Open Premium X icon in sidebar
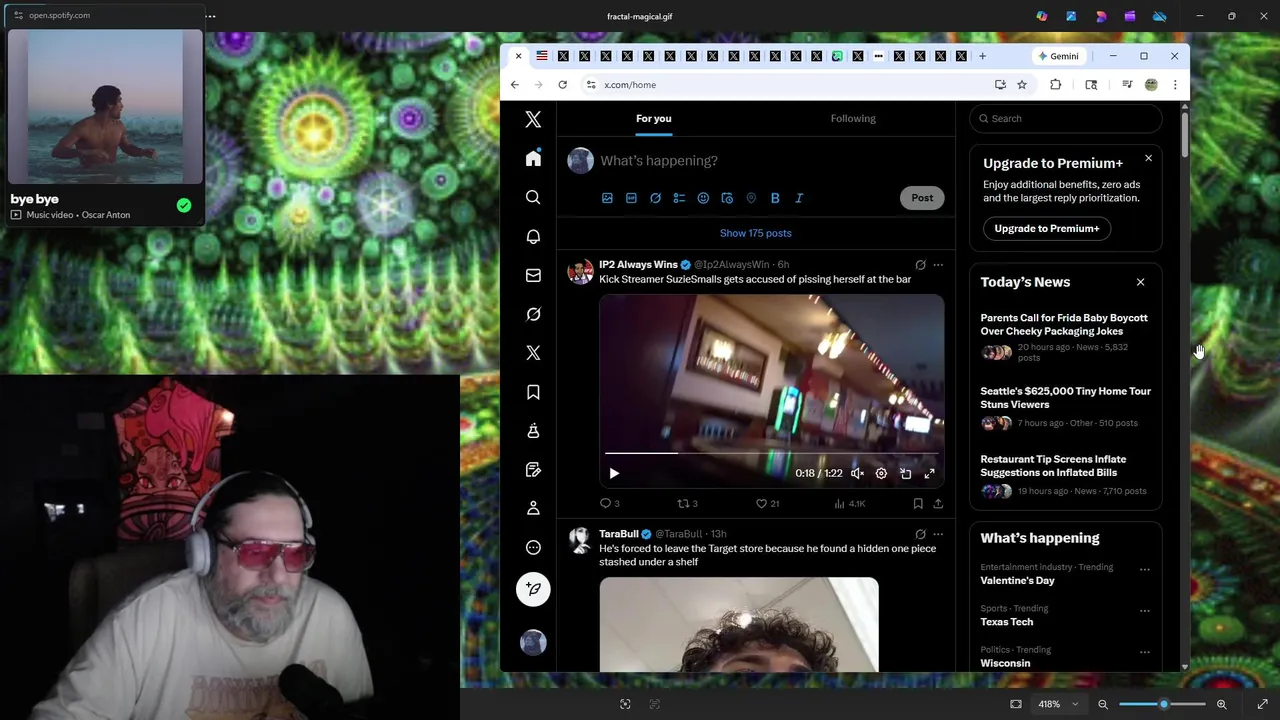The image size is (1280, 720). pyautogui.click(x=533, y=353)
